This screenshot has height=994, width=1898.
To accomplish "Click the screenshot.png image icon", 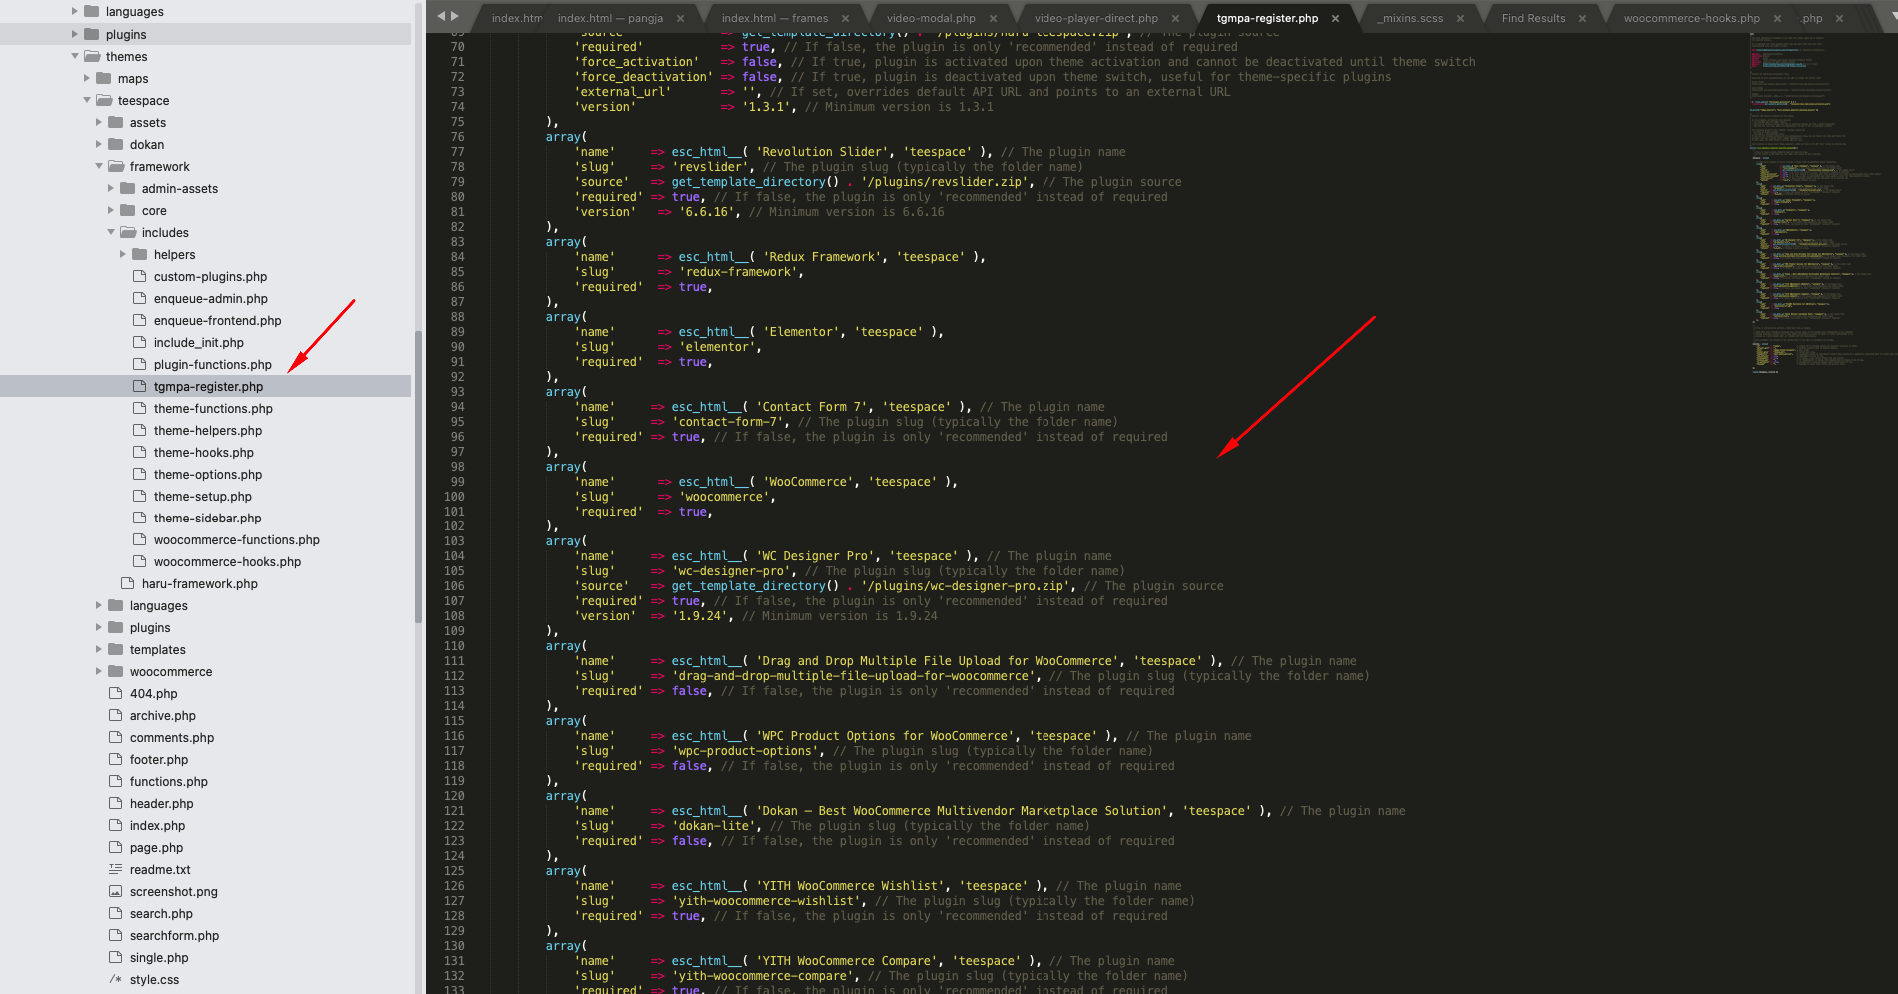I will pyautogui.click(x=116, y=891).
